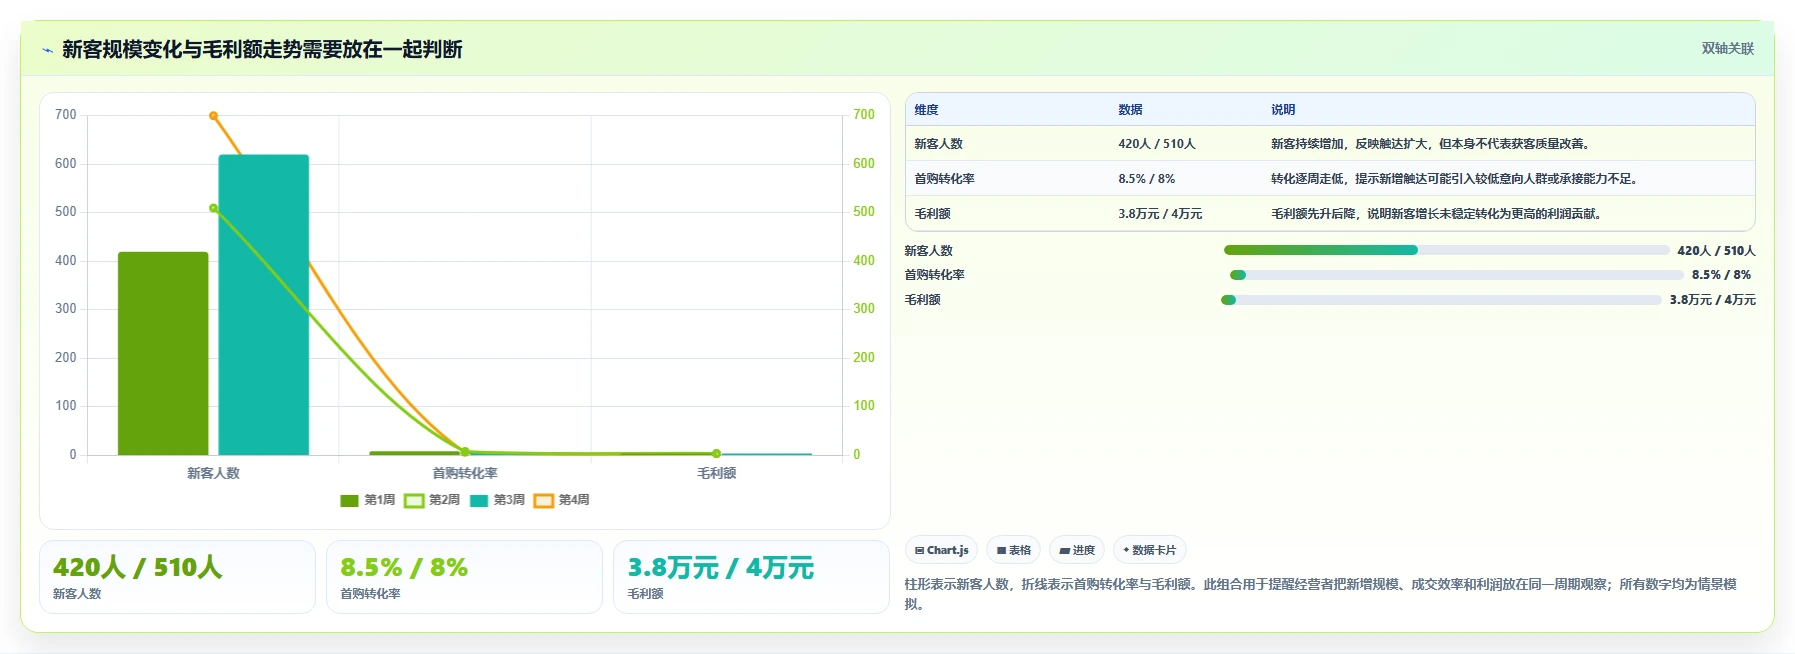Click the dark green 新客人数 bar at 420

coord(163,354)
